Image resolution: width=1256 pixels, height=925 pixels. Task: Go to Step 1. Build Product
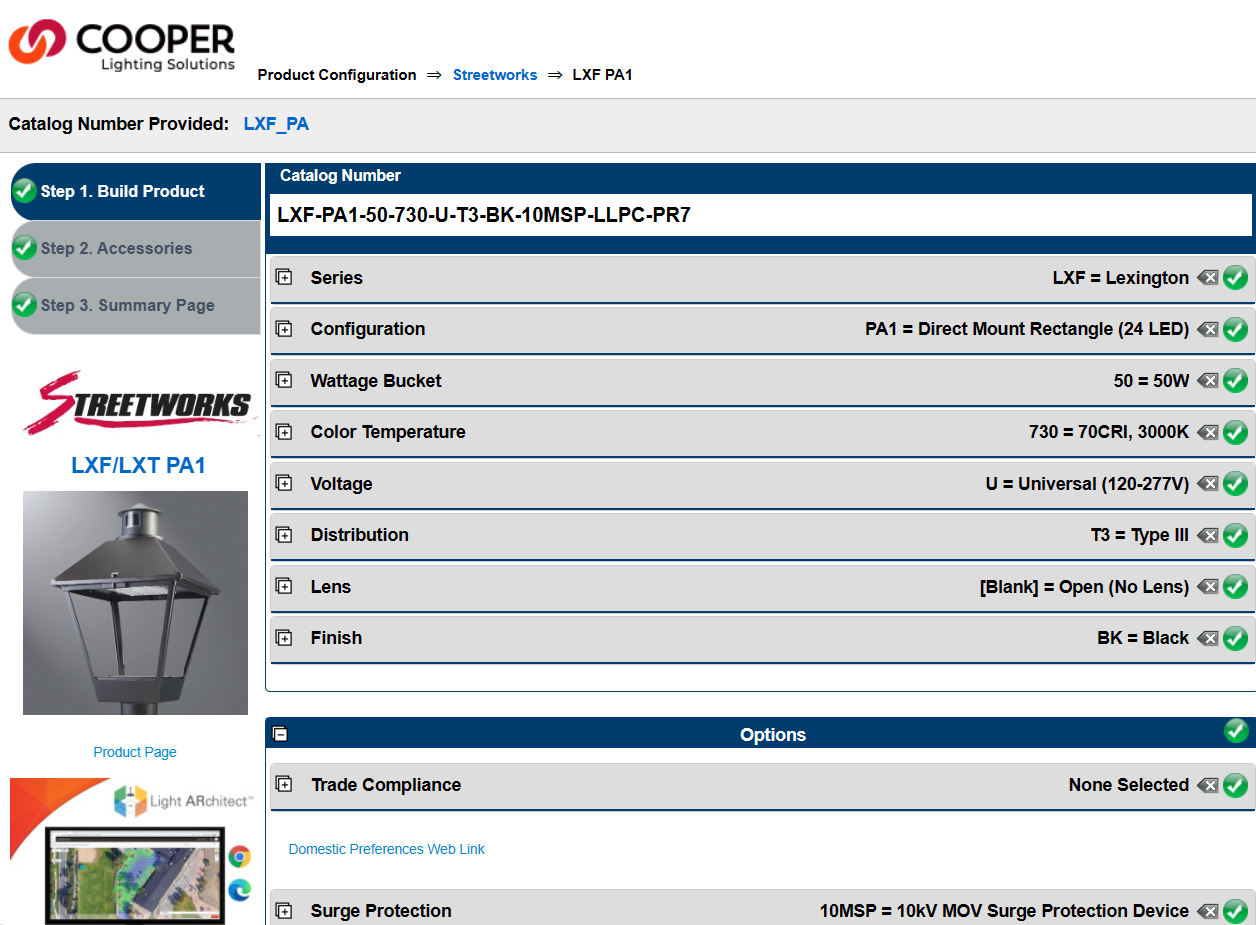tap(136, 192)
